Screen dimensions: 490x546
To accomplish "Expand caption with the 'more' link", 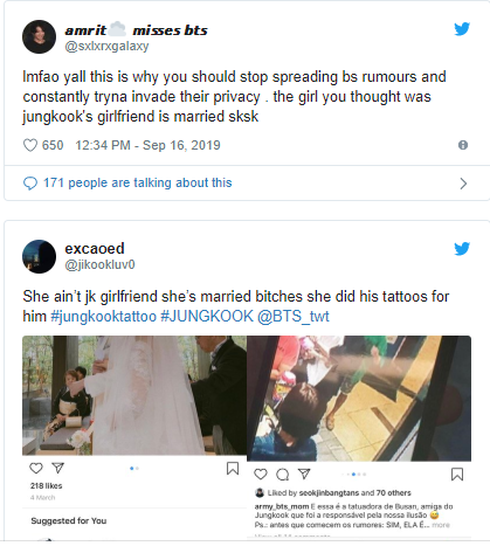I will [x=441, y=525].
